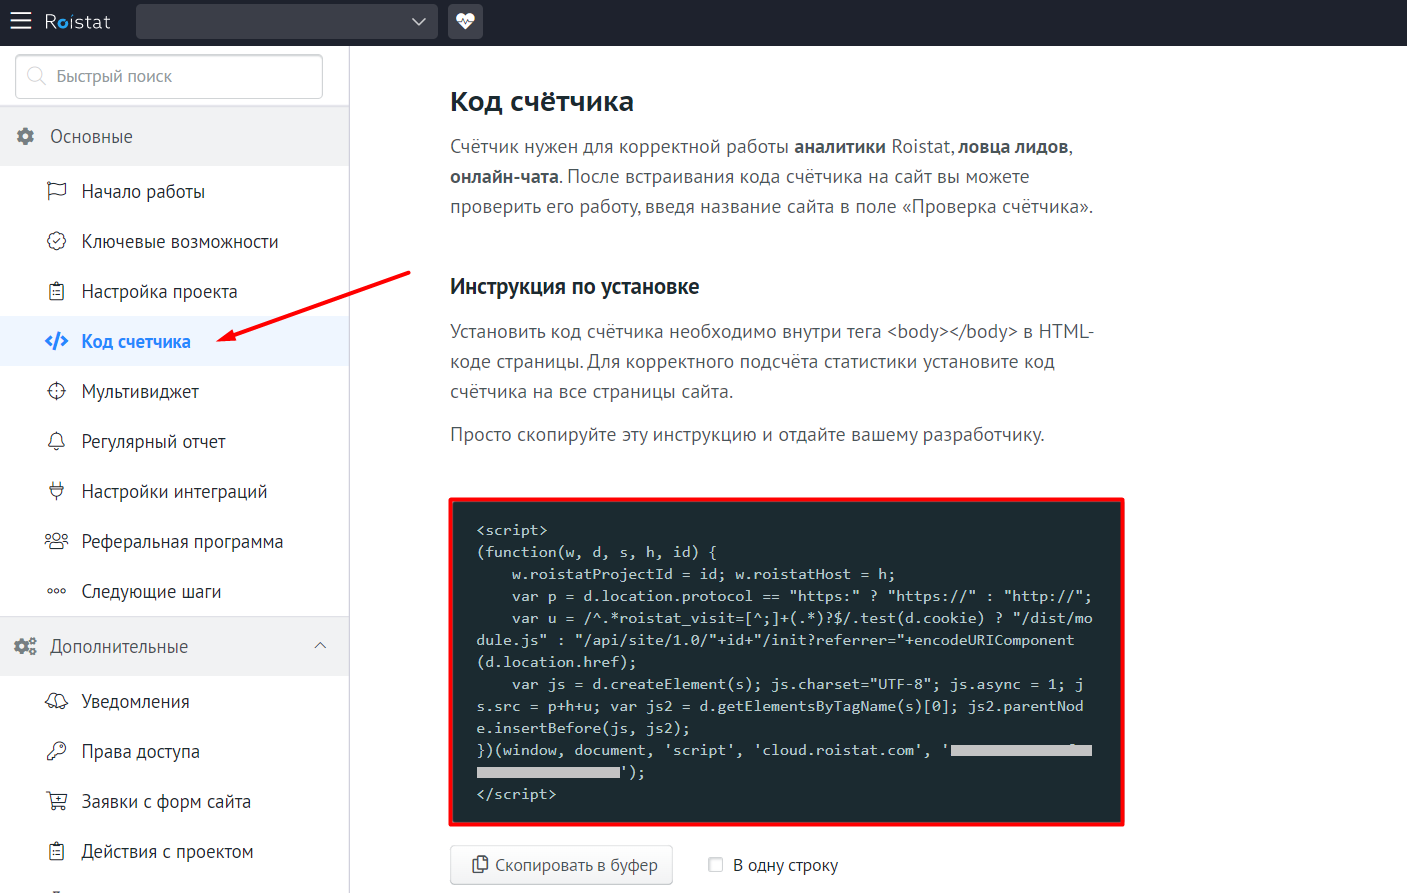Open the hamburger menu next to Roistat logo

(20, 21)
